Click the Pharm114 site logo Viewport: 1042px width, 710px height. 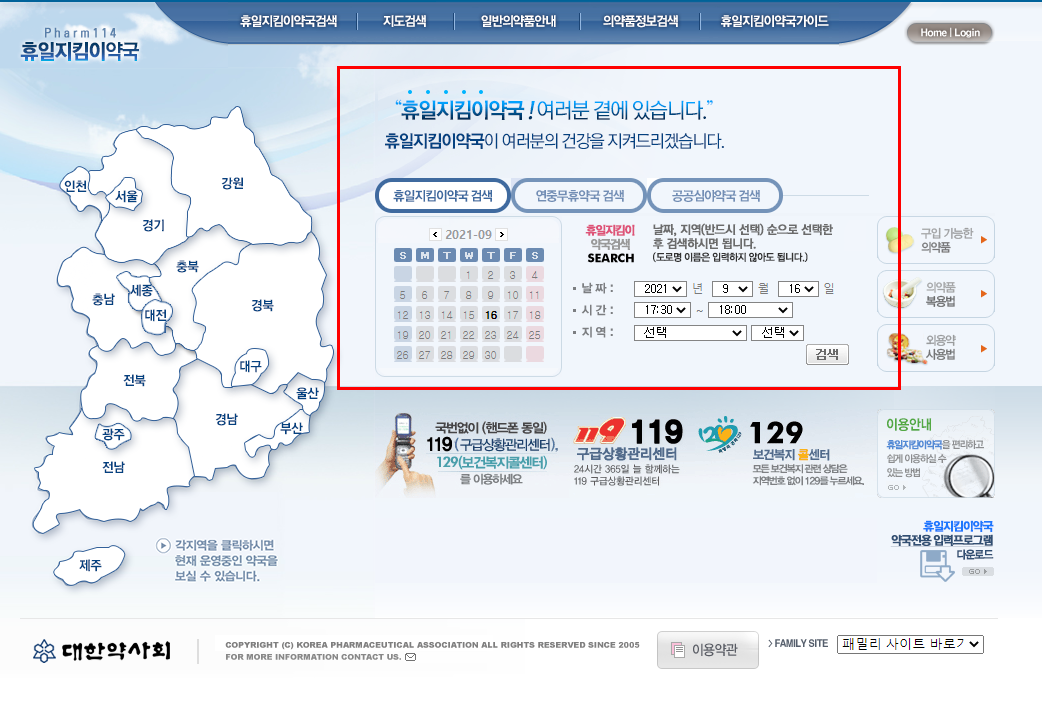pyautogui.click(x=80, y=44)
